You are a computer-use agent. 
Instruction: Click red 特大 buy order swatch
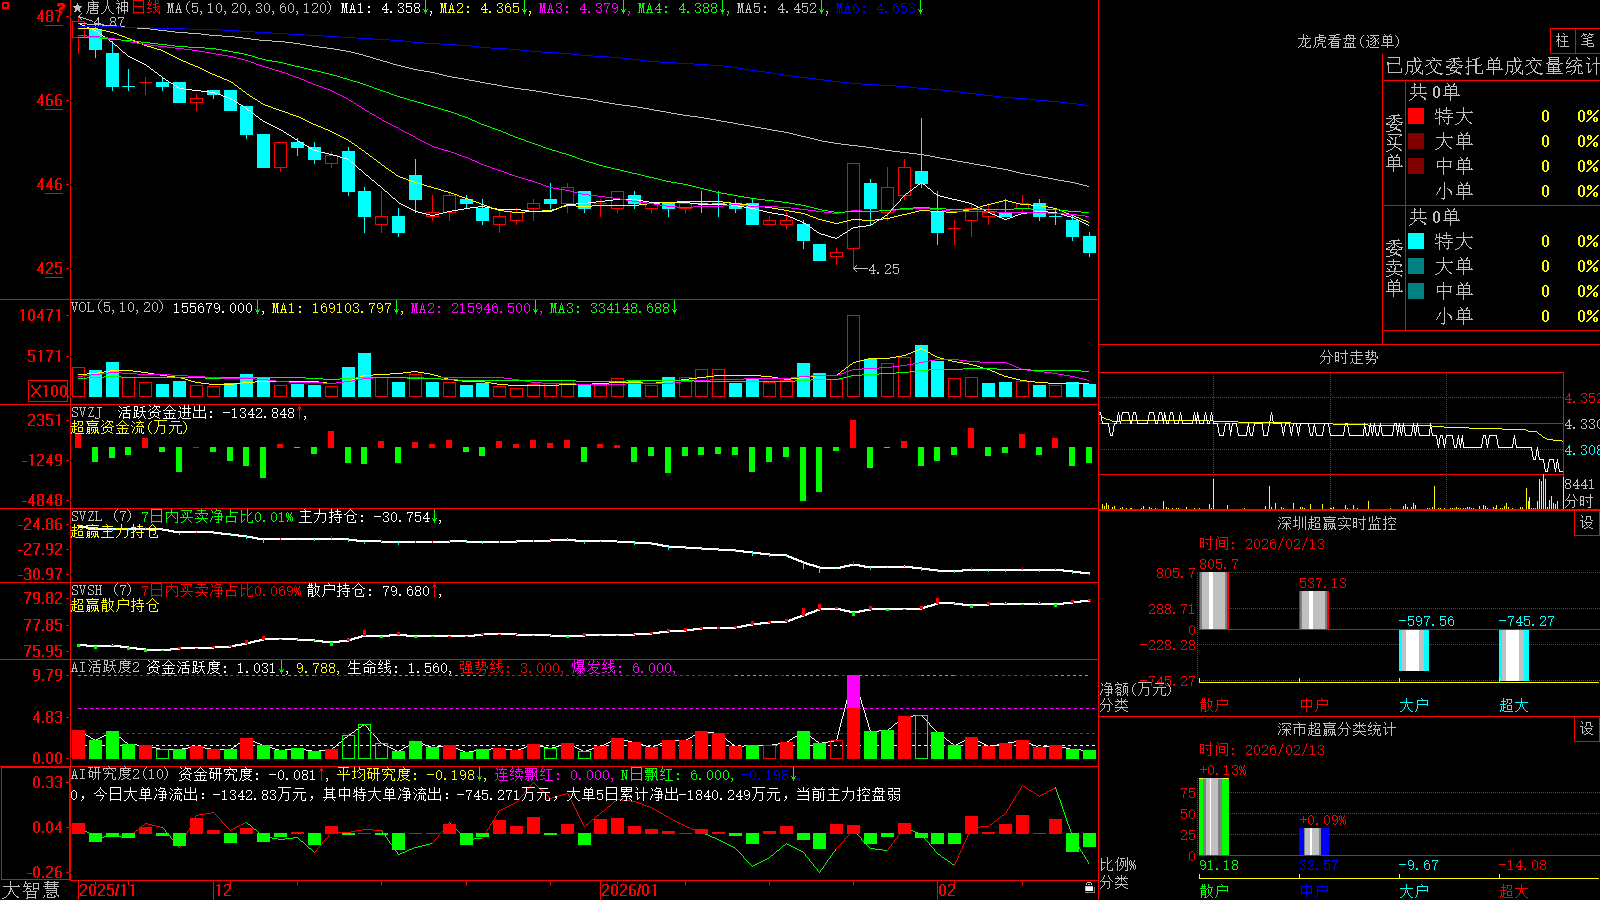[1416, 116]
